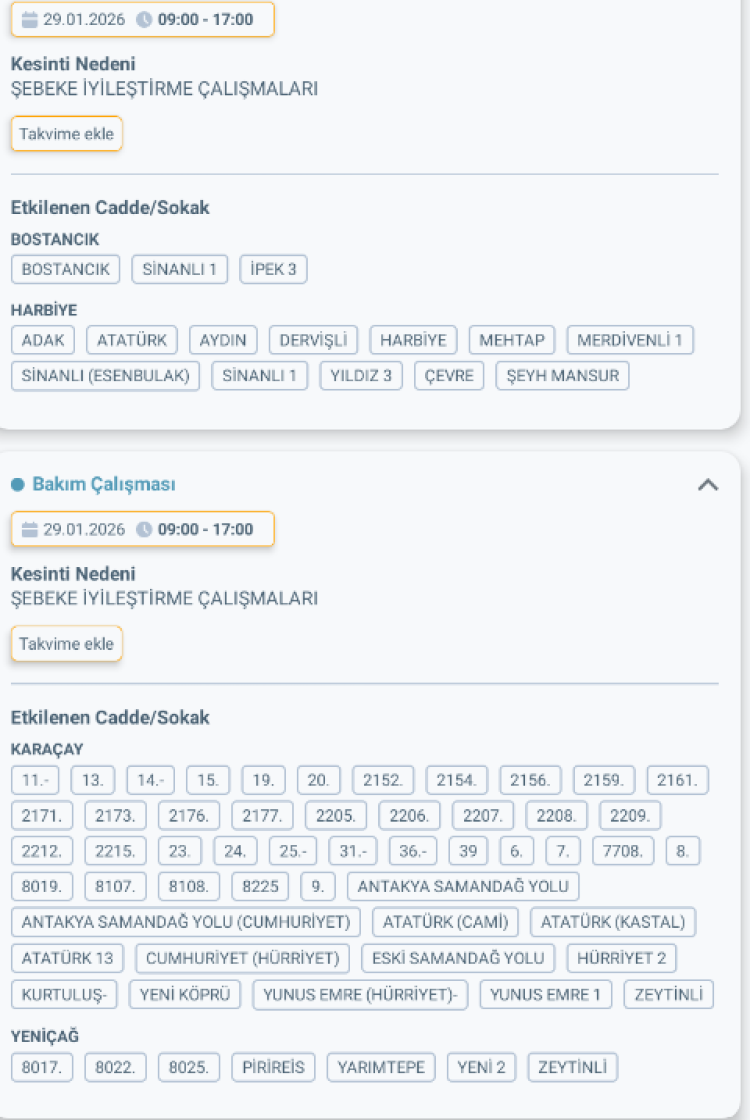Choose the PİRİREİS tag under Yeniçağ
This screenshot has width=750, height=1120.
(274, 1067)
